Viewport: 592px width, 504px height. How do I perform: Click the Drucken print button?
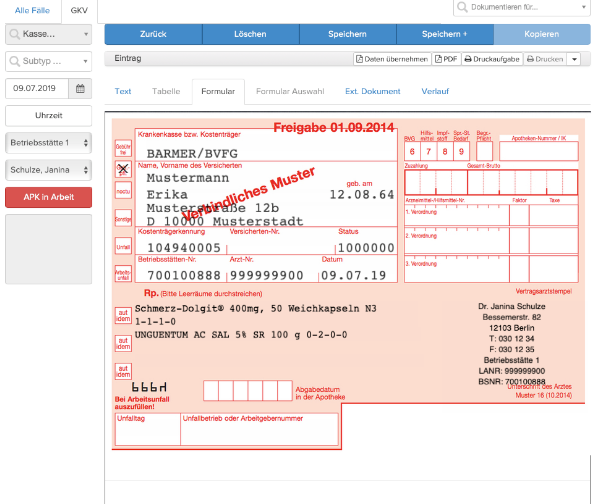pyautogui.click(x=545, y=59)
